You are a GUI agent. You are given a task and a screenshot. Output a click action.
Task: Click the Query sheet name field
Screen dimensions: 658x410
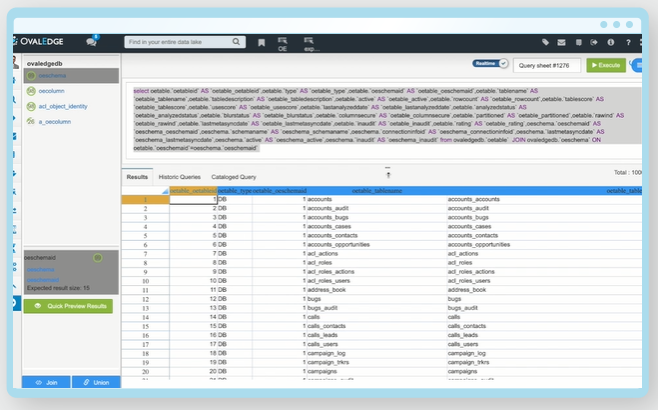(547, 64)
